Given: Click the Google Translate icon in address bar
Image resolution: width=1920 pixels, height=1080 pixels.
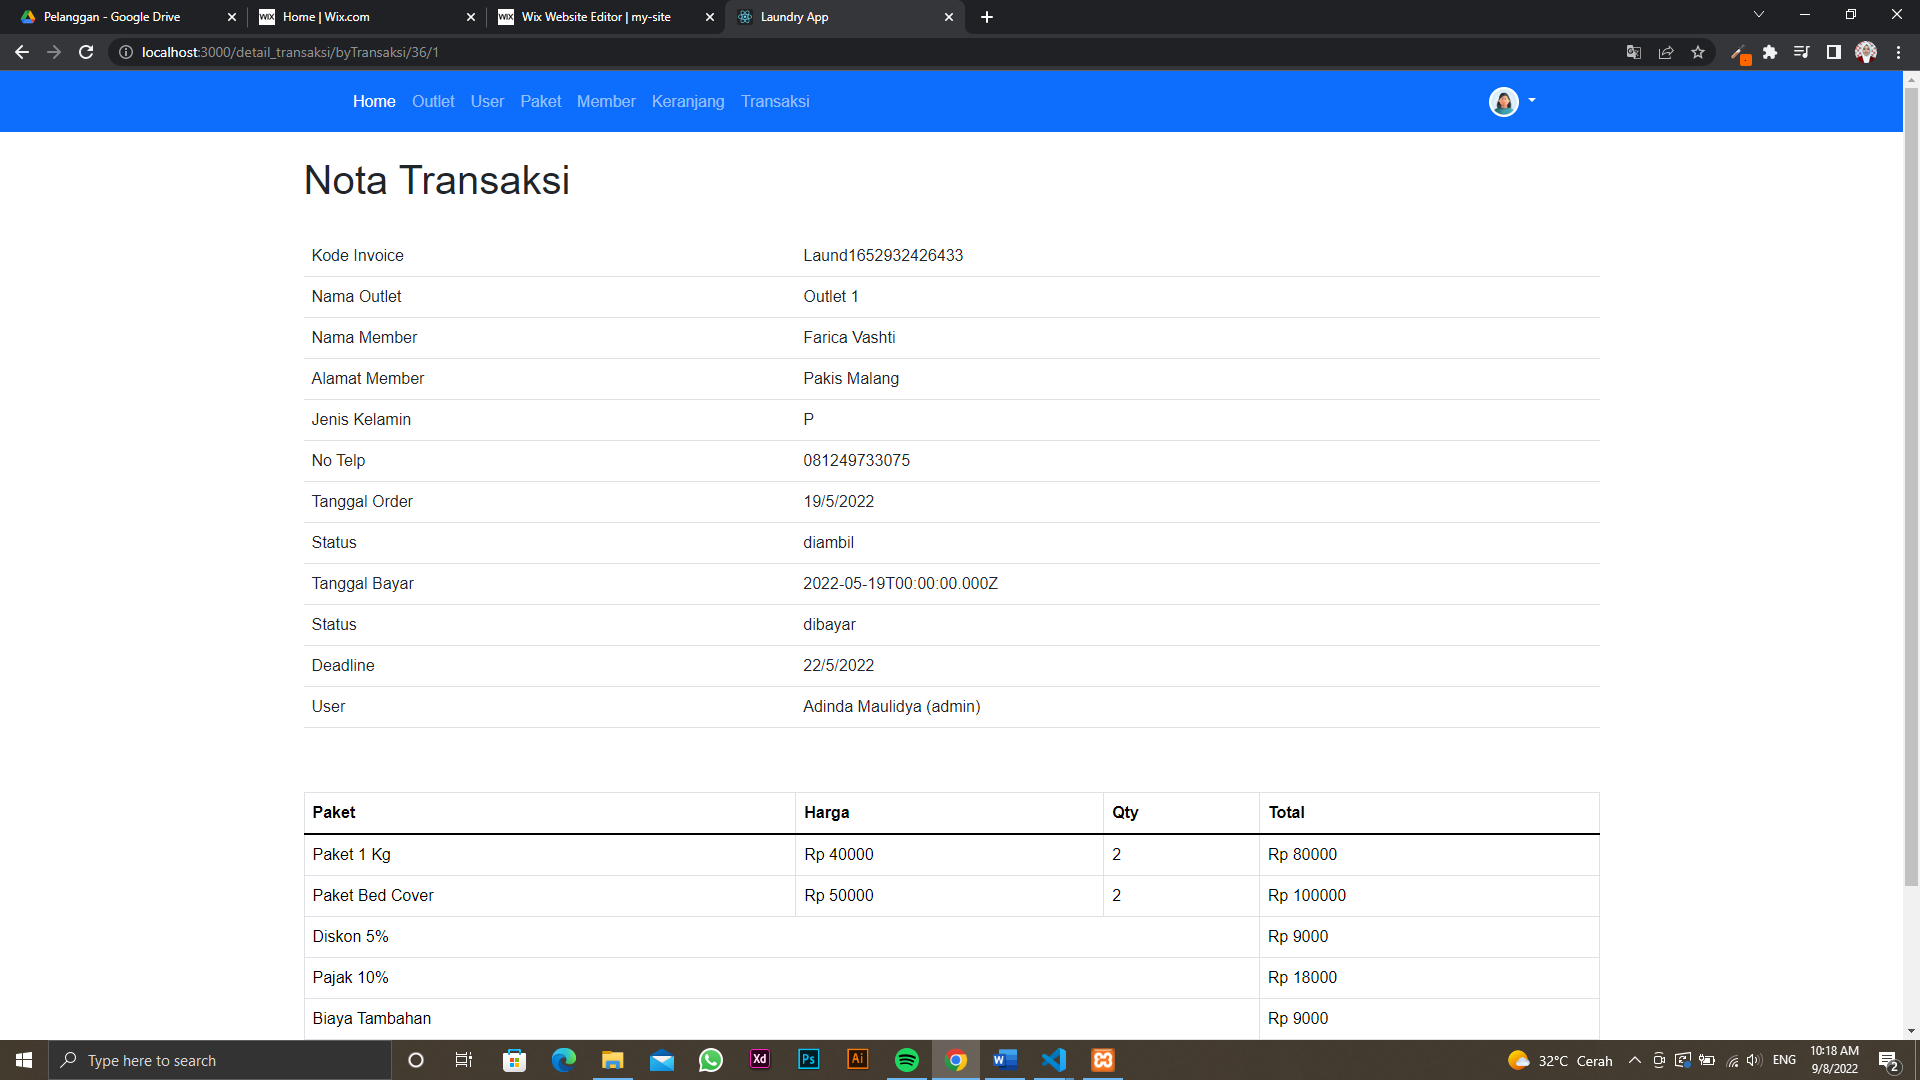Looking at the screenshot, I should tap(1634, 52).
